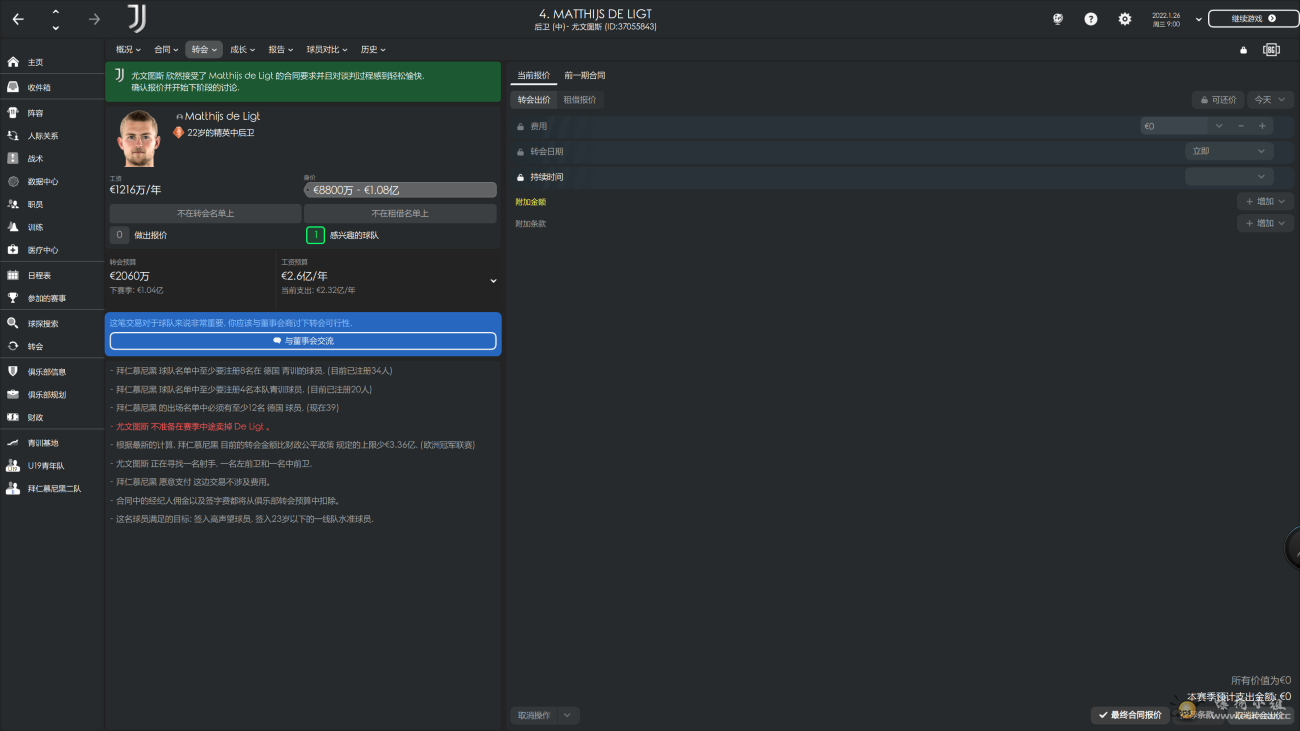
Task: Open the 历史 history menu
Action: pyautogui.click(x=373, y=49)
